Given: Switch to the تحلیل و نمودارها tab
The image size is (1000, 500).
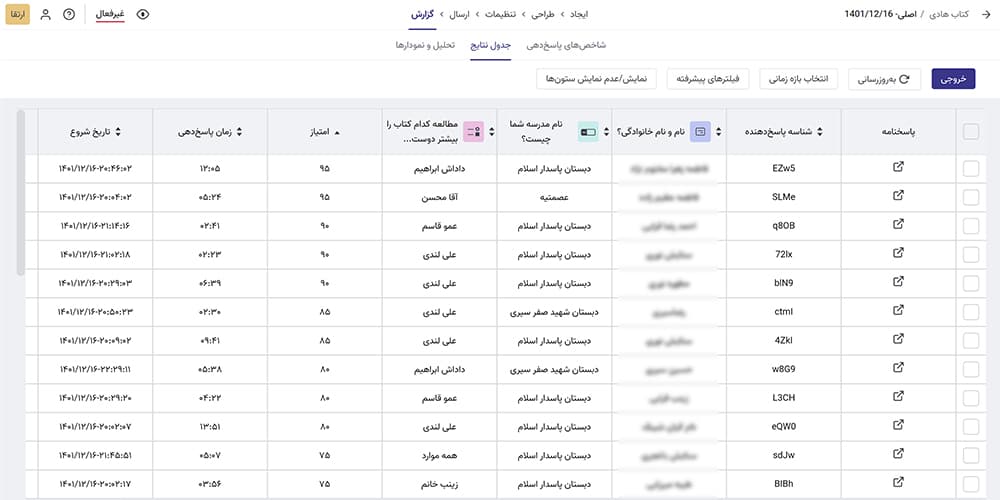Looking at the screenshot, I should click(x=426, y=45).
